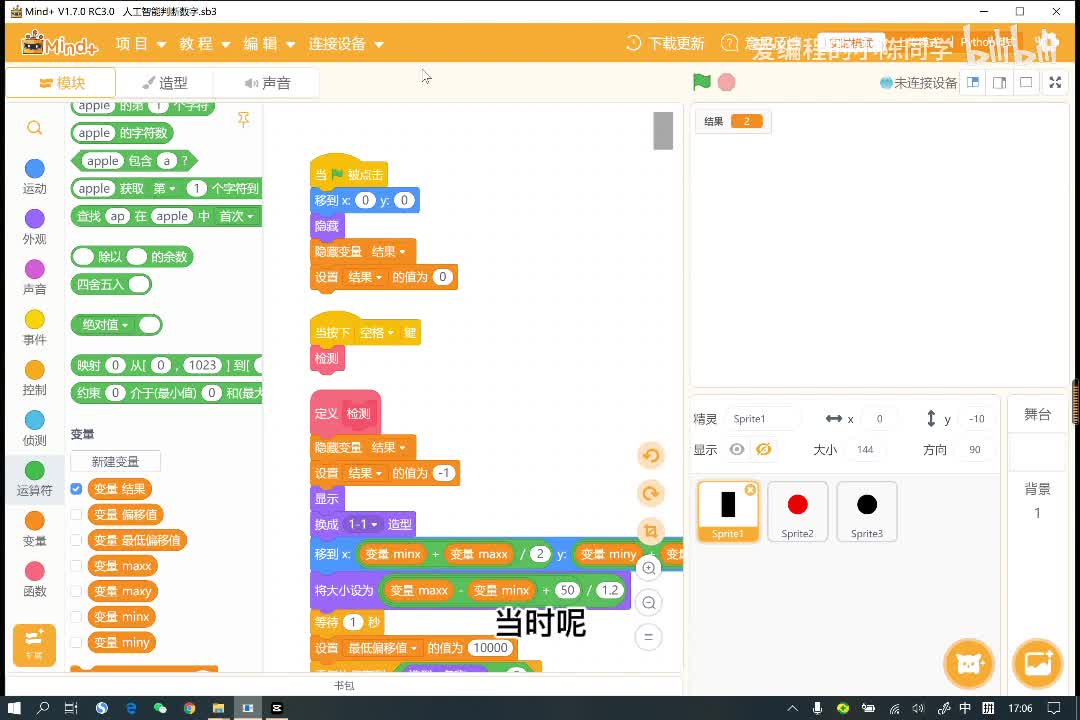1080x720 pixels.
Task: Open Windows Start menu
Action: (x=14, y=708)
